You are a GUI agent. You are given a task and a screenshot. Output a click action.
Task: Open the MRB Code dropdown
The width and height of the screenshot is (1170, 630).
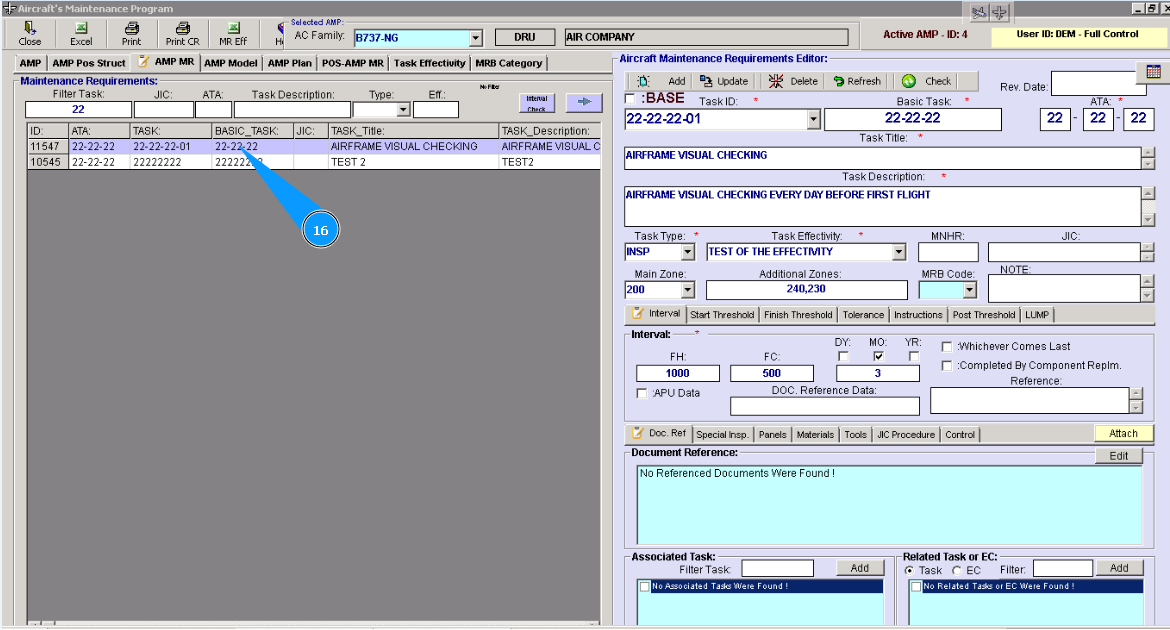pyautogui.click(x=968, y=290)
